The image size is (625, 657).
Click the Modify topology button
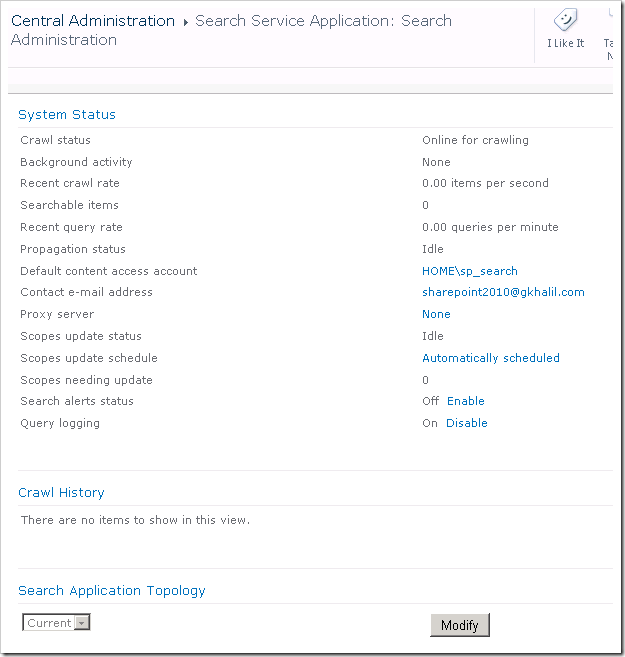[x=460, y=625]
